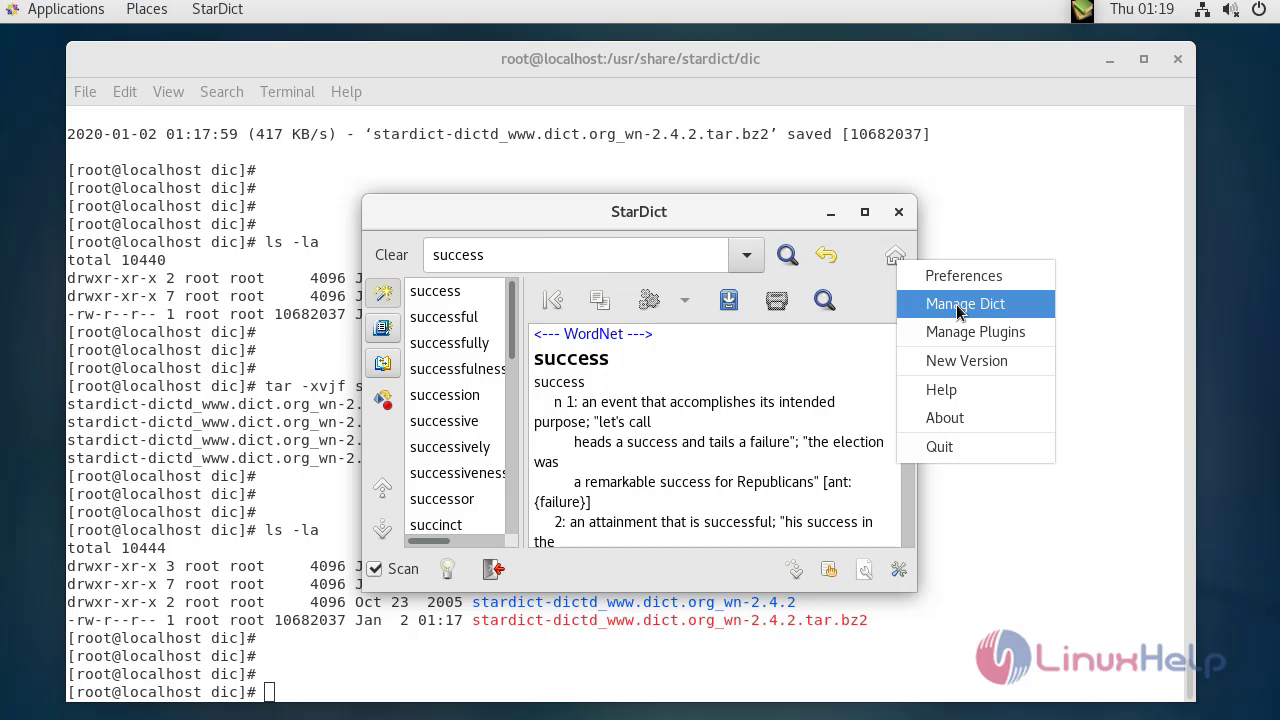Print the definition using printer icon
The image size is (1280, 720).
[777, 300]
